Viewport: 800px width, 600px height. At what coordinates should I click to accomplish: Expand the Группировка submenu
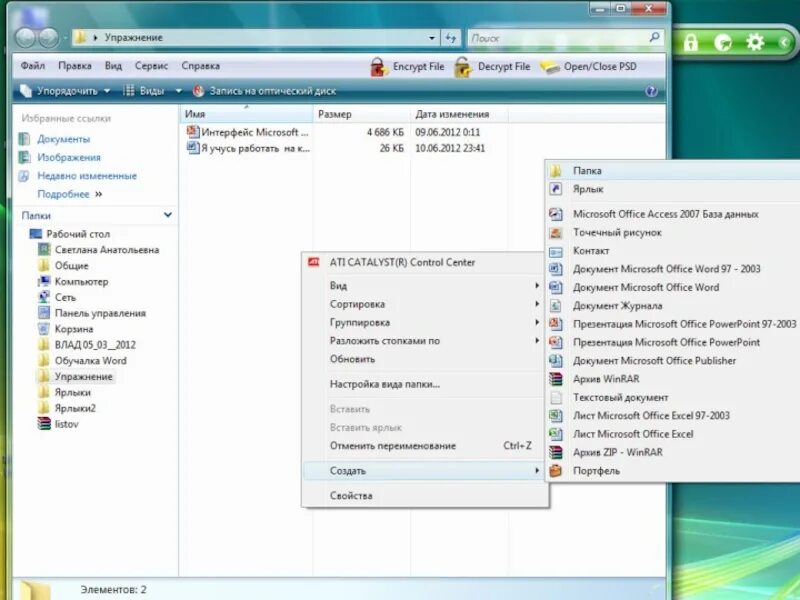point(537,322)
